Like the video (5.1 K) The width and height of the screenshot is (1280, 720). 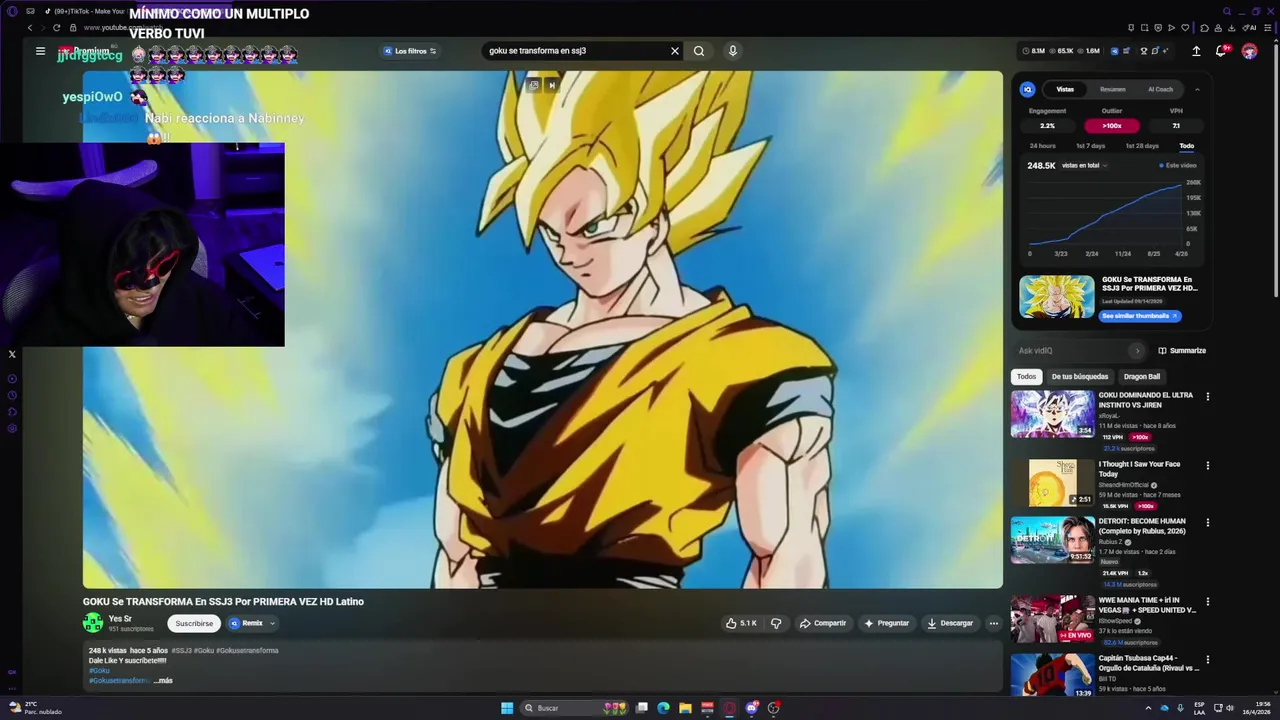[741, 623]
